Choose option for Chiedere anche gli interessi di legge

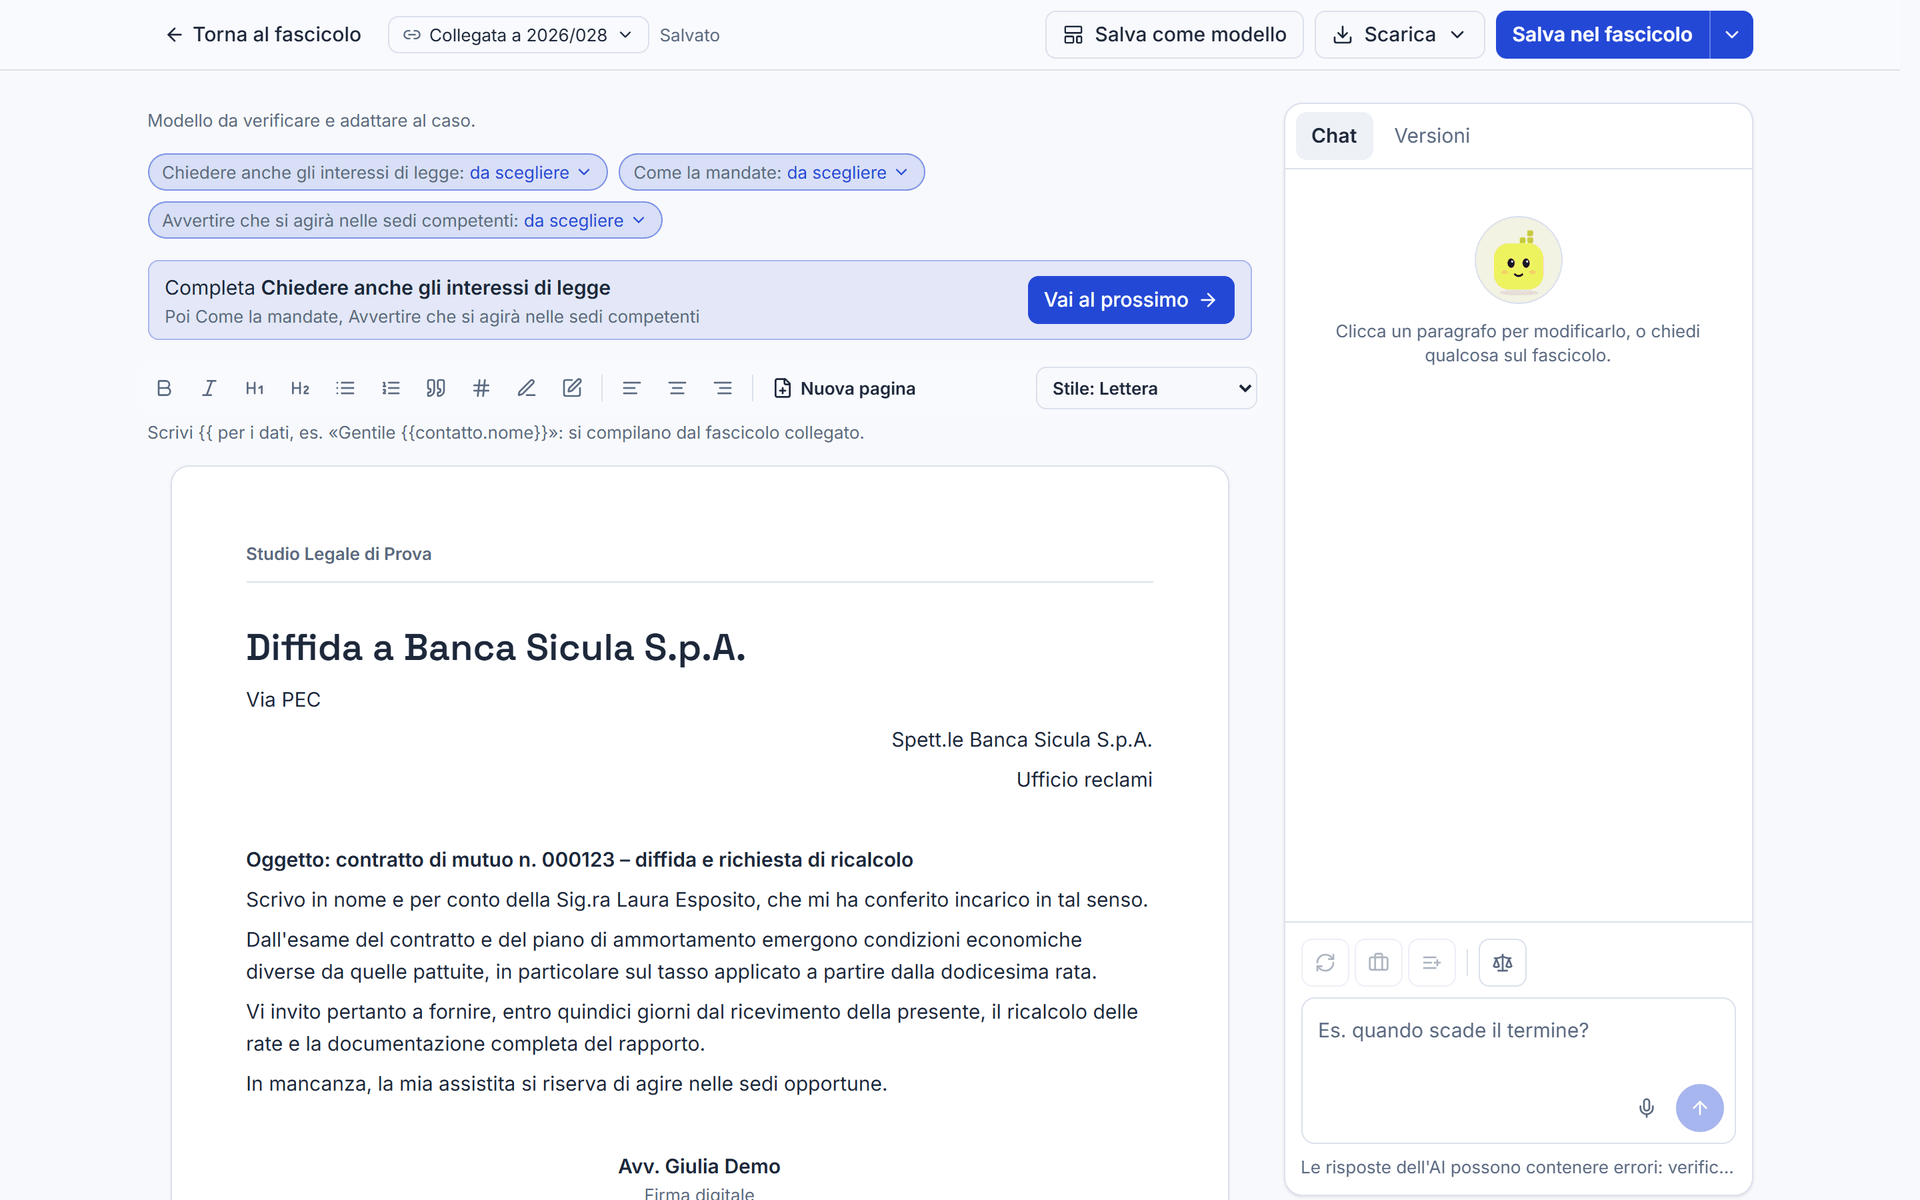coord(377,172)
